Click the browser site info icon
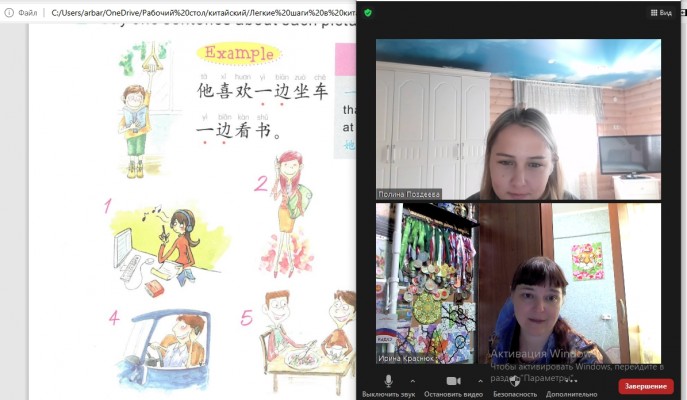 [9, 13]
